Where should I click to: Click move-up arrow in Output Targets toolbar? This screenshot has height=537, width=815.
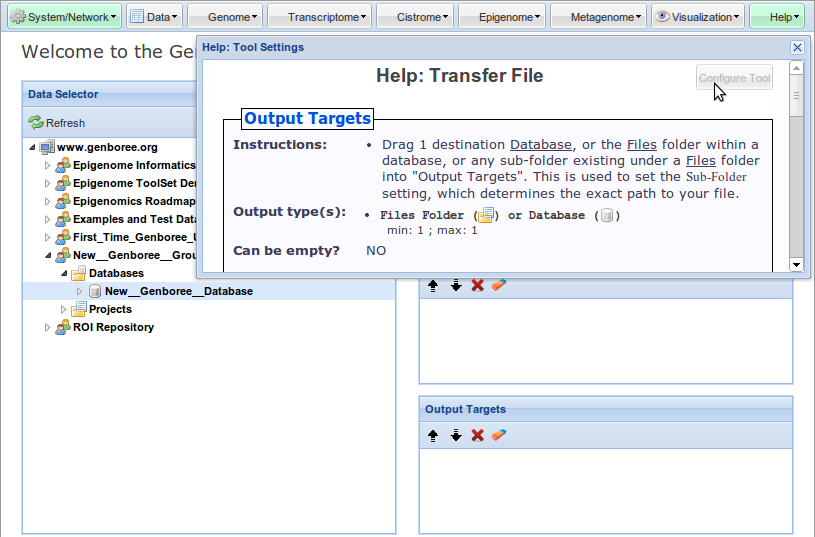coord(433,435)
